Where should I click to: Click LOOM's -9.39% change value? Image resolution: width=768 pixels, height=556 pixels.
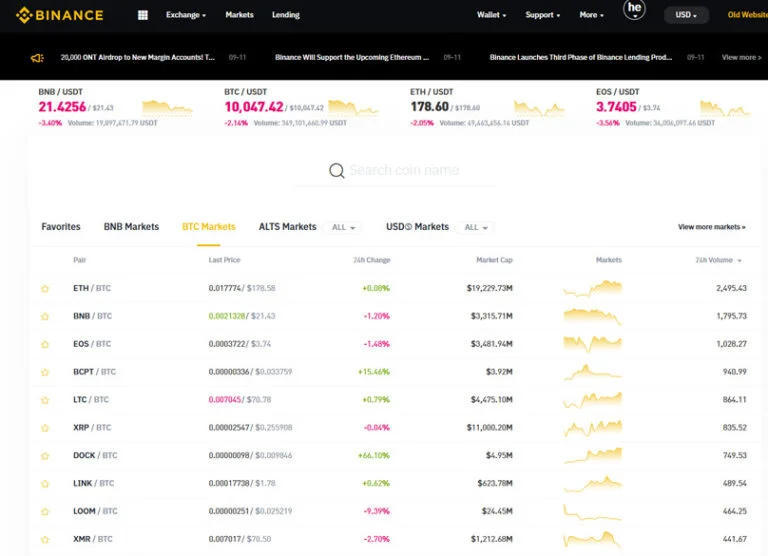click(x=377, y=511)
